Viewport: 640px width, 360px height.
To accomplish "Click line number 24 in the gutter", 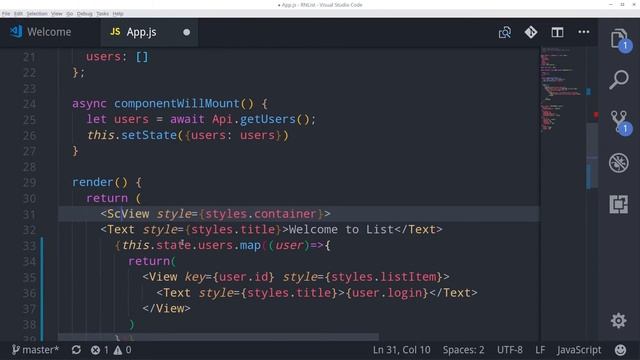I will click(x=29, y=104).
